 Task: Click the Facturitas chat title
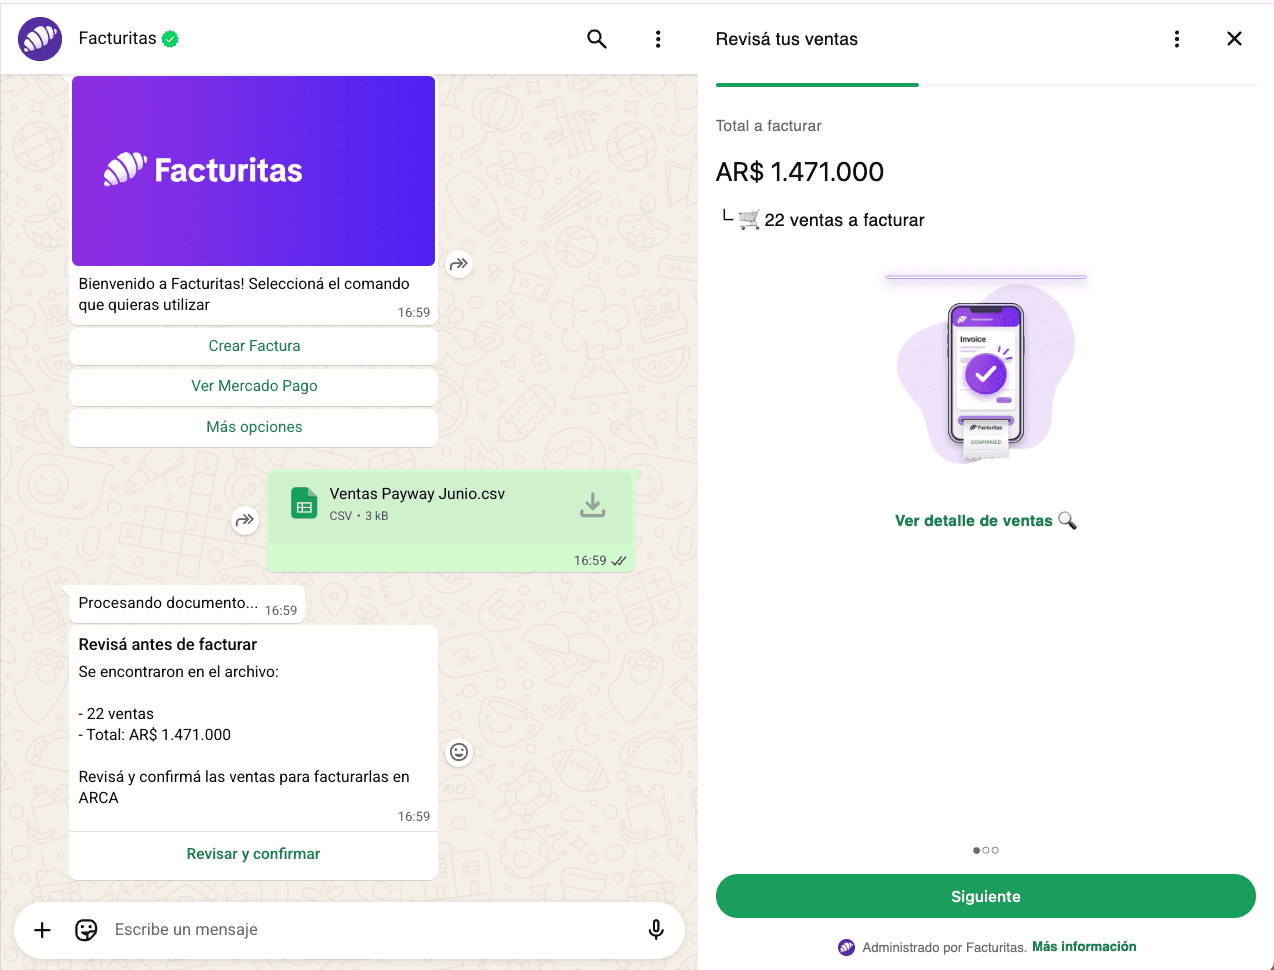pos(118,39)
